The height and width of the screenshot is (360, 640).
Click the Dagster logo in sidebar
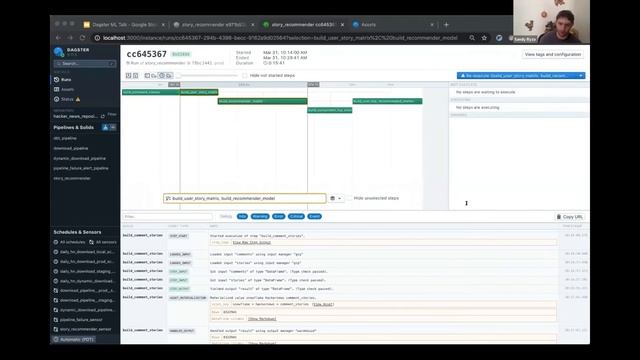58,52
